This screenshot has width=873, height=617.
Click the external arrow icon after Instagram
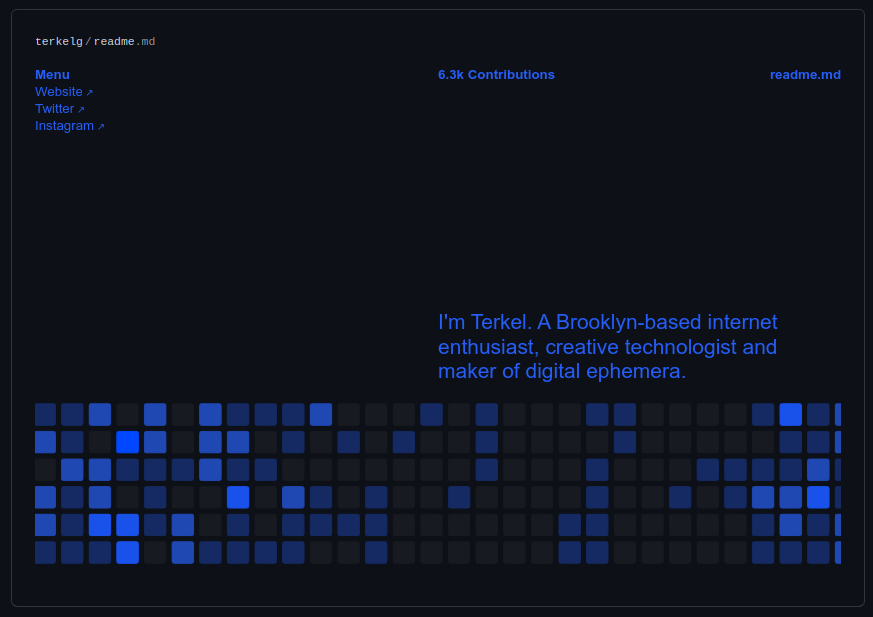[101, 127]
